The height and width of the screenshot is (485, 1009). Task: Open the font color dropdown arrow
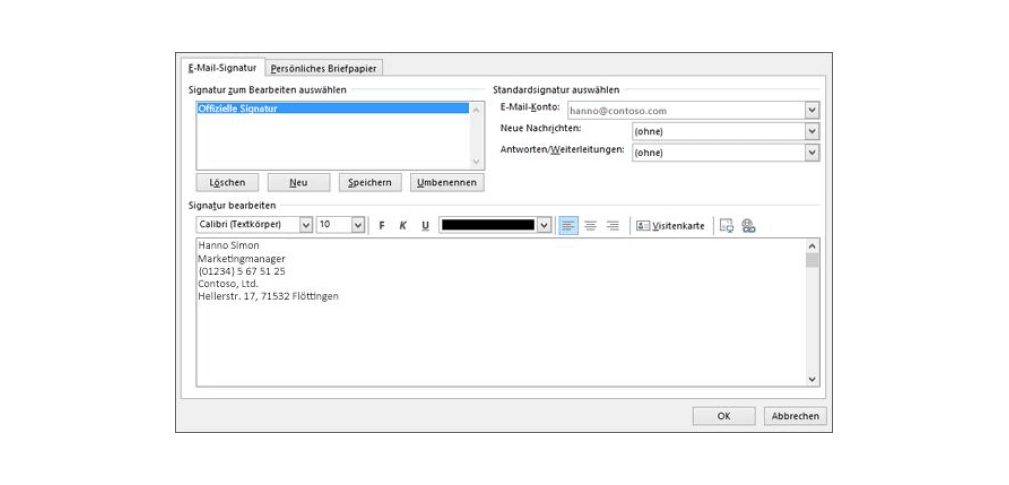click(x=545, y=225)
